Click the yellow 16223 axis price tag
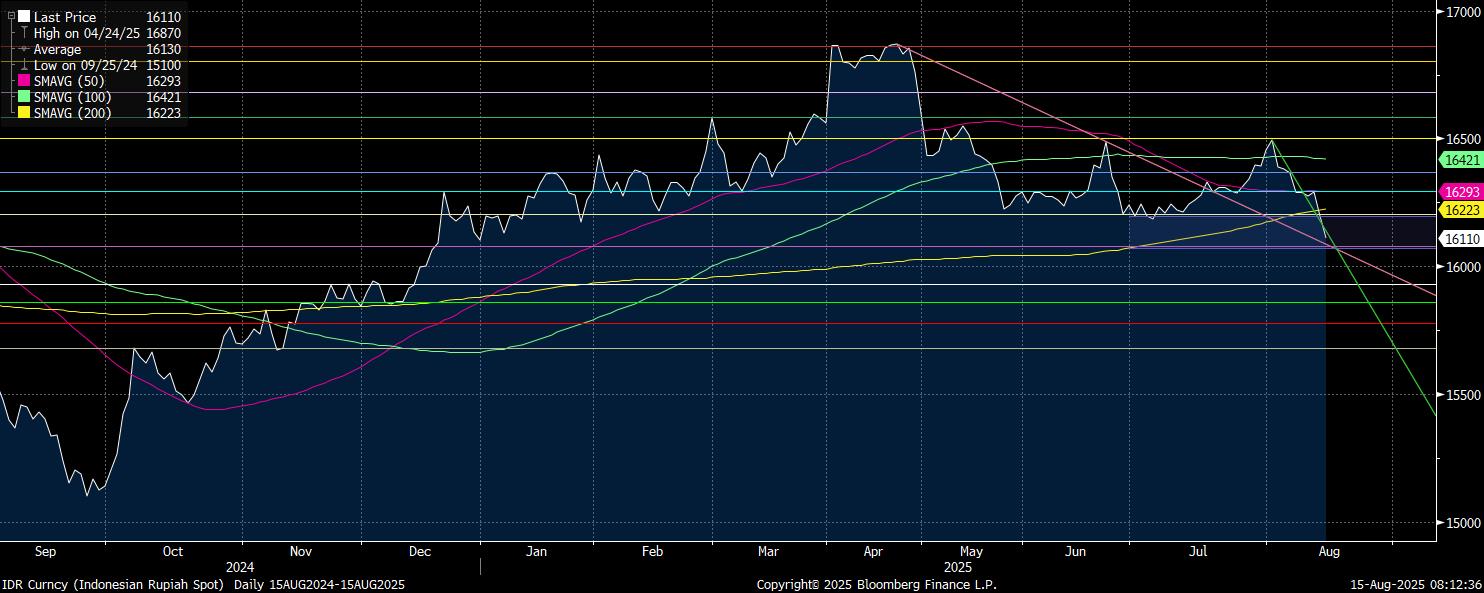Screen dimensions: 1484x593 point(1461,210)
